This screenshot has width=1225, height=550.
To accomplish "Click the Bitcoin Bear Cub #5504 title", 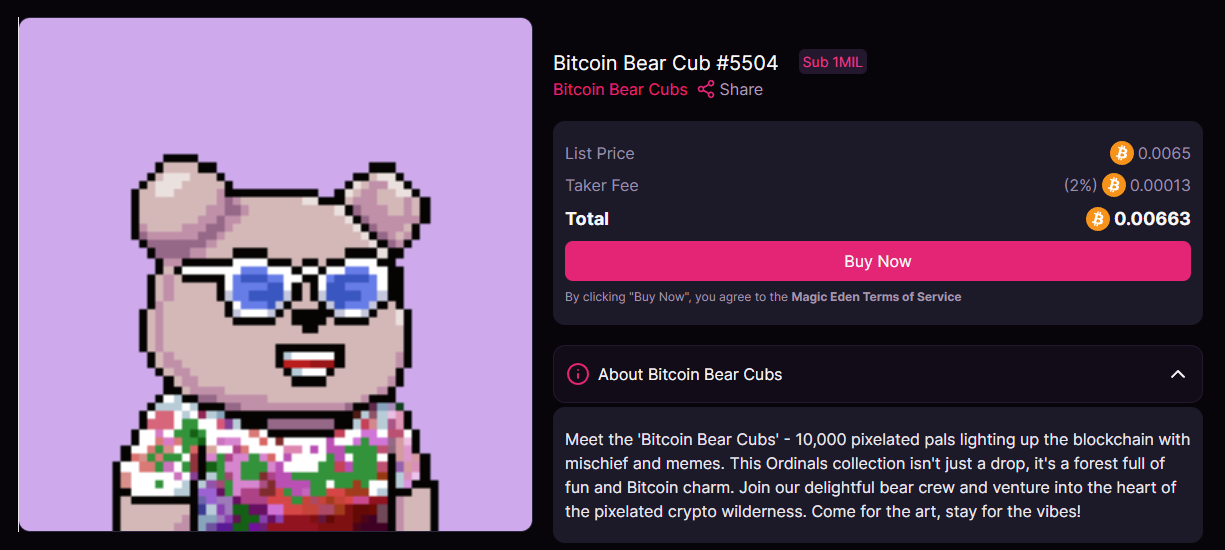I will pyautogui.click(x=665, y=63).
